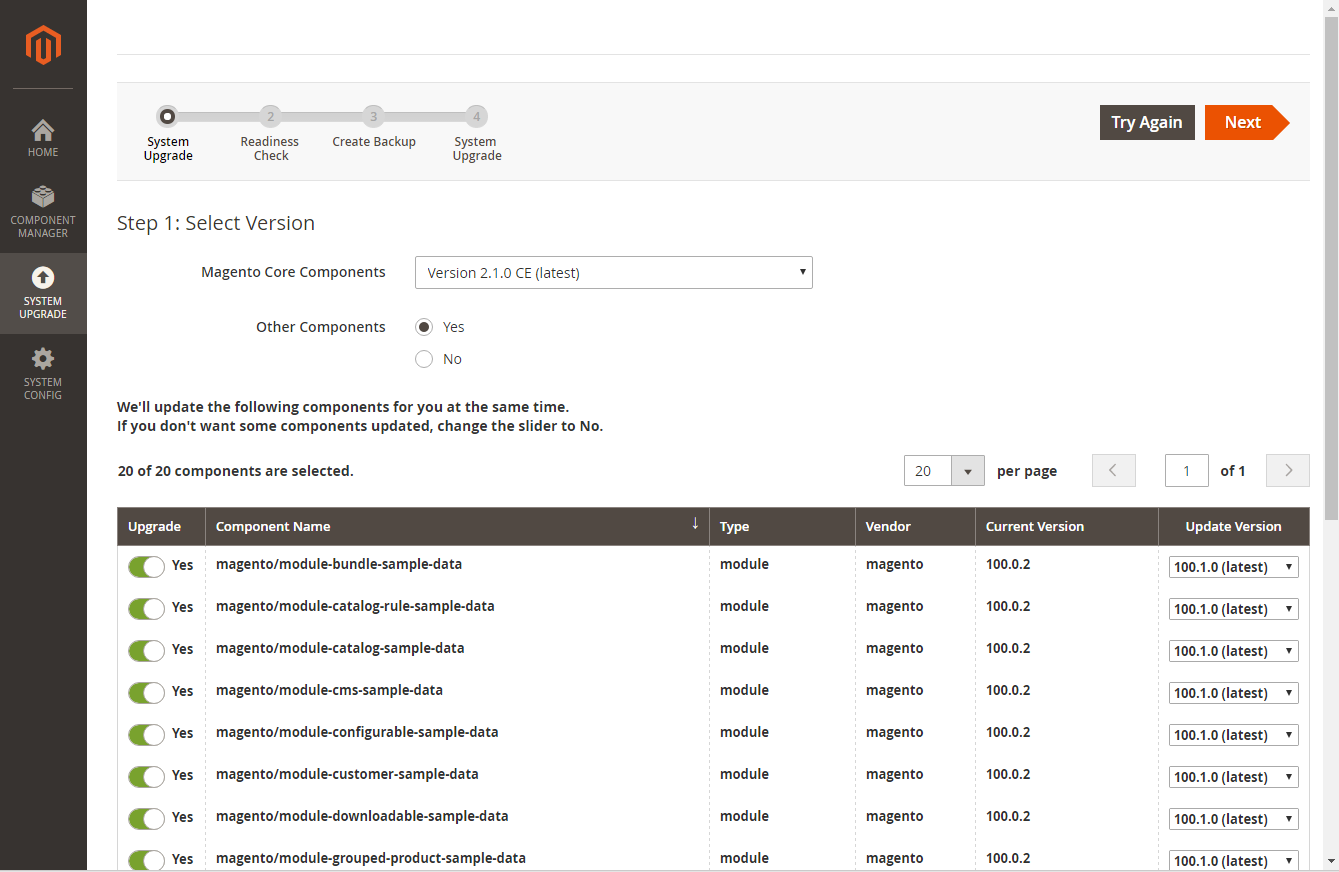Go to next page arrow
The width and height of the screenshot is (1339, 872).
tap(1288, 470)
